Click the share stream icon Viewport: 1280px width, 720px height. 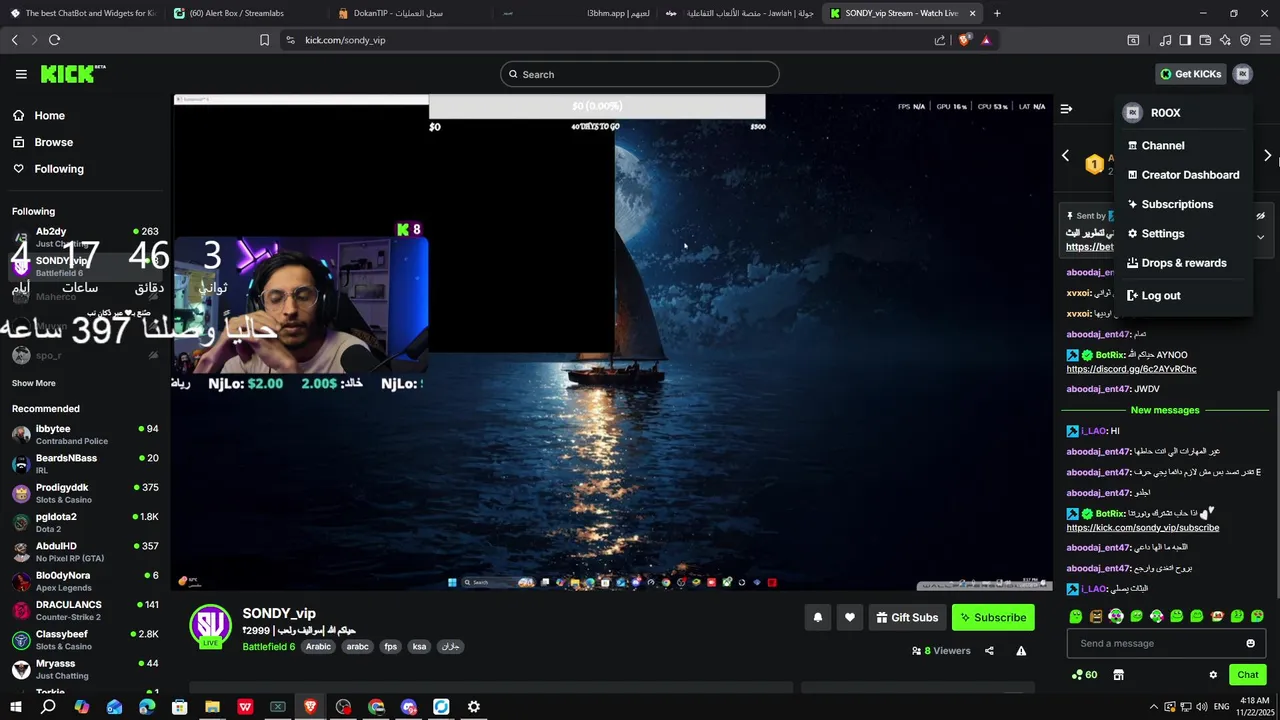(989, 651)
